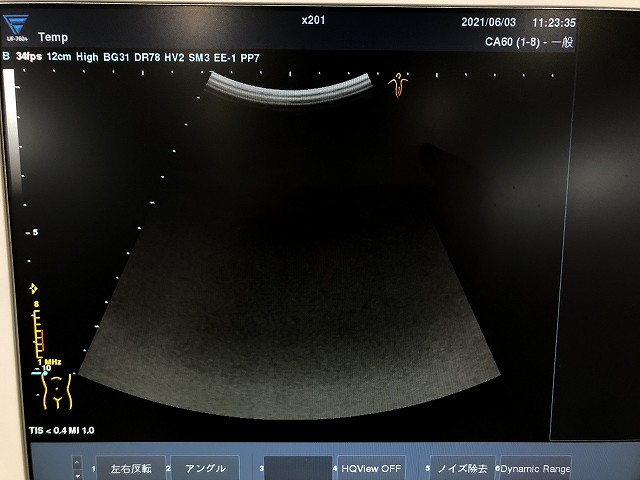Click the probe orientation marker beside the scan
The width and height of the screenshot is (640, 480).
400,84
